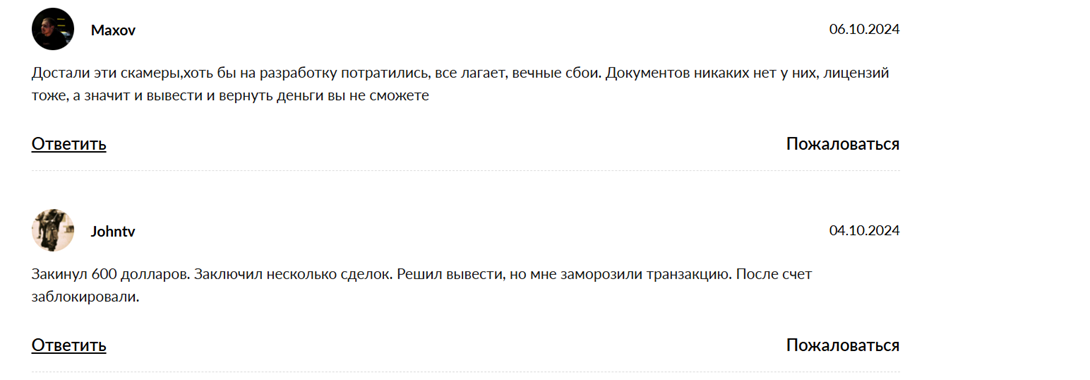Click the 06.10.2024 comment date
Image resolution: width=1090 pixels, height=380 pixels.
click(x=864, y=29)
